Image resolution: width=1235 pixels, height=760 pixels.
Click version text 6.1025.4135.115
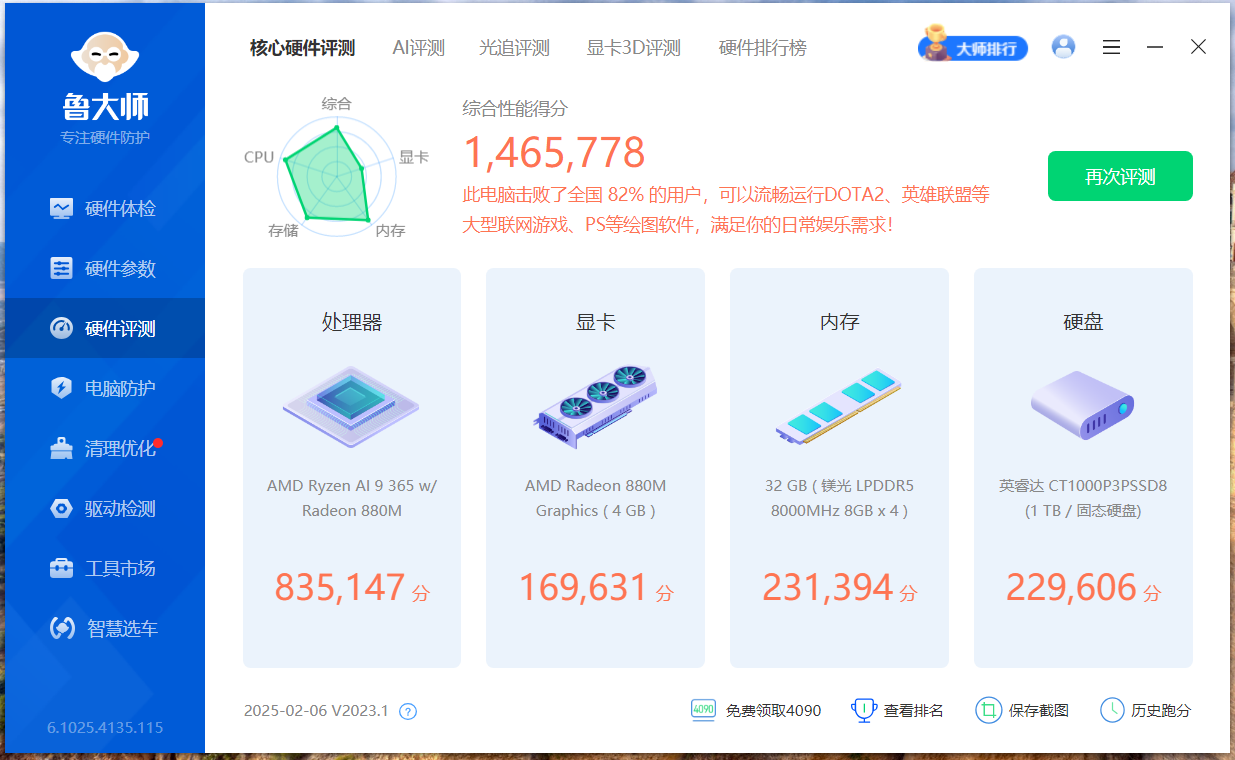click(x=105, y=727)
